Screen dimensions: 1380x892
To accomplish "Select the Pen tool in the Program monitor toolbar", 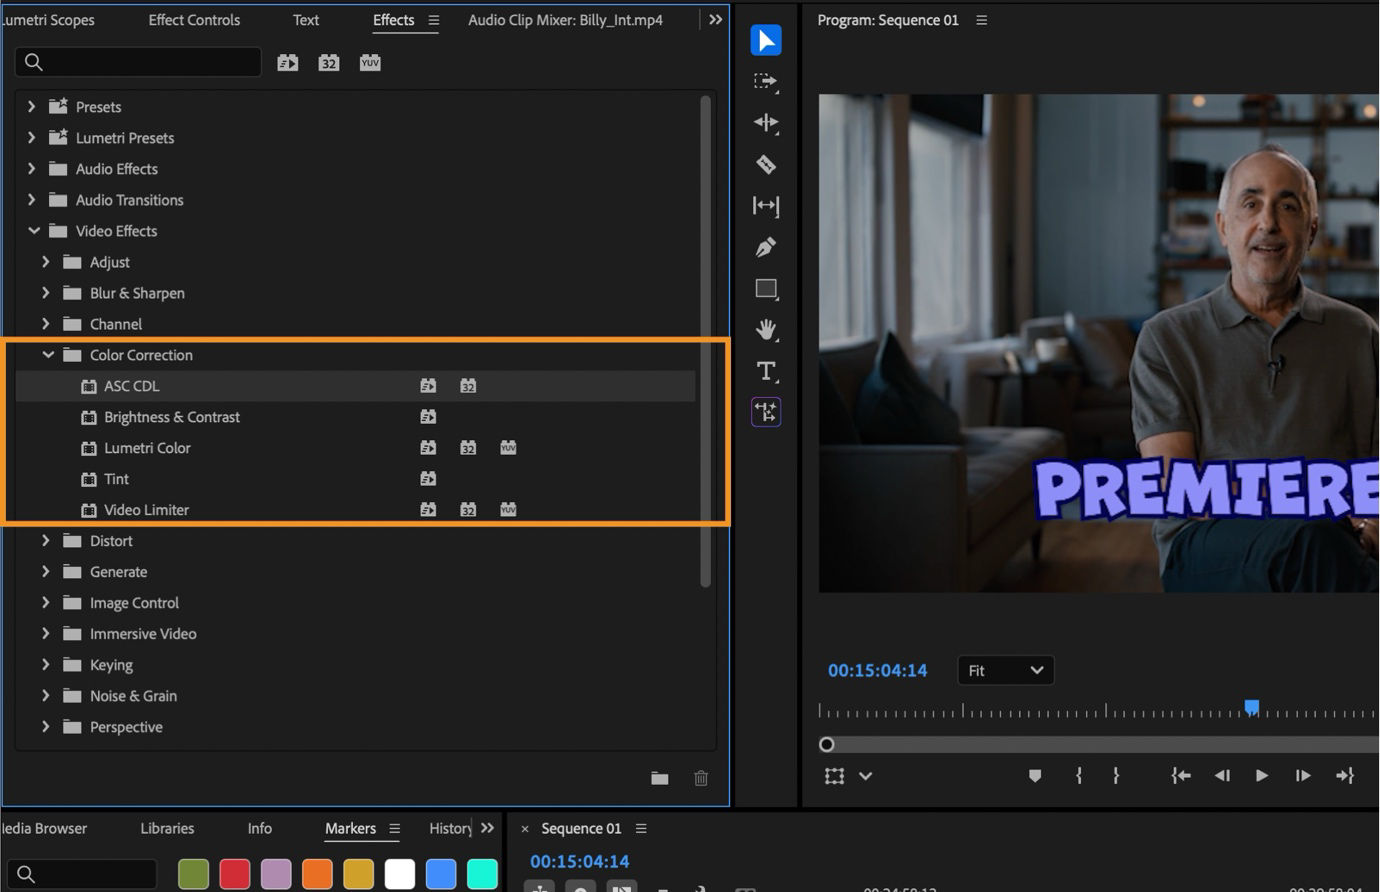I will pyautogui.click(x=765, y=247).
